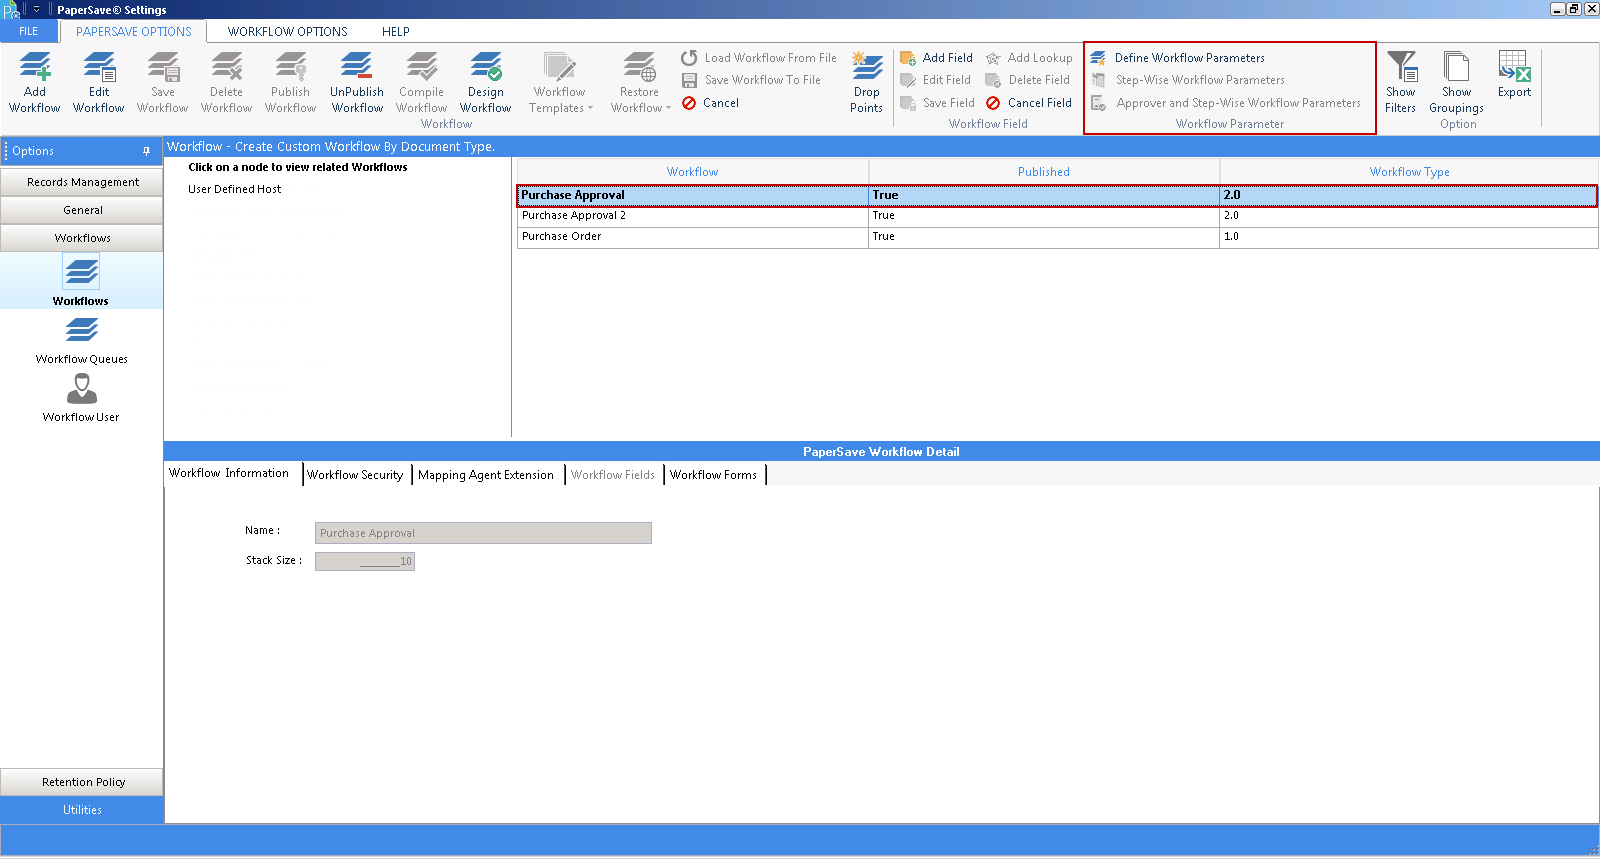Viewport: 1600px width, 859px height.
Task: Pin the Options panel
Action: [x=146, y=151]
